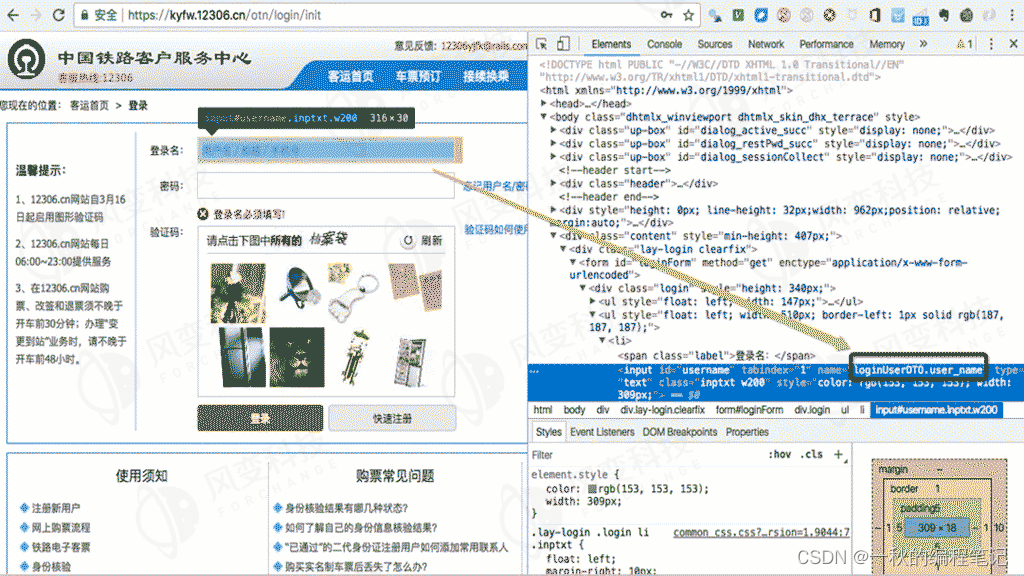Viewport: 1024px width, 576px height.
Task: Expand the div class header node
Action: pyautogui.click(x=553, y=184)
